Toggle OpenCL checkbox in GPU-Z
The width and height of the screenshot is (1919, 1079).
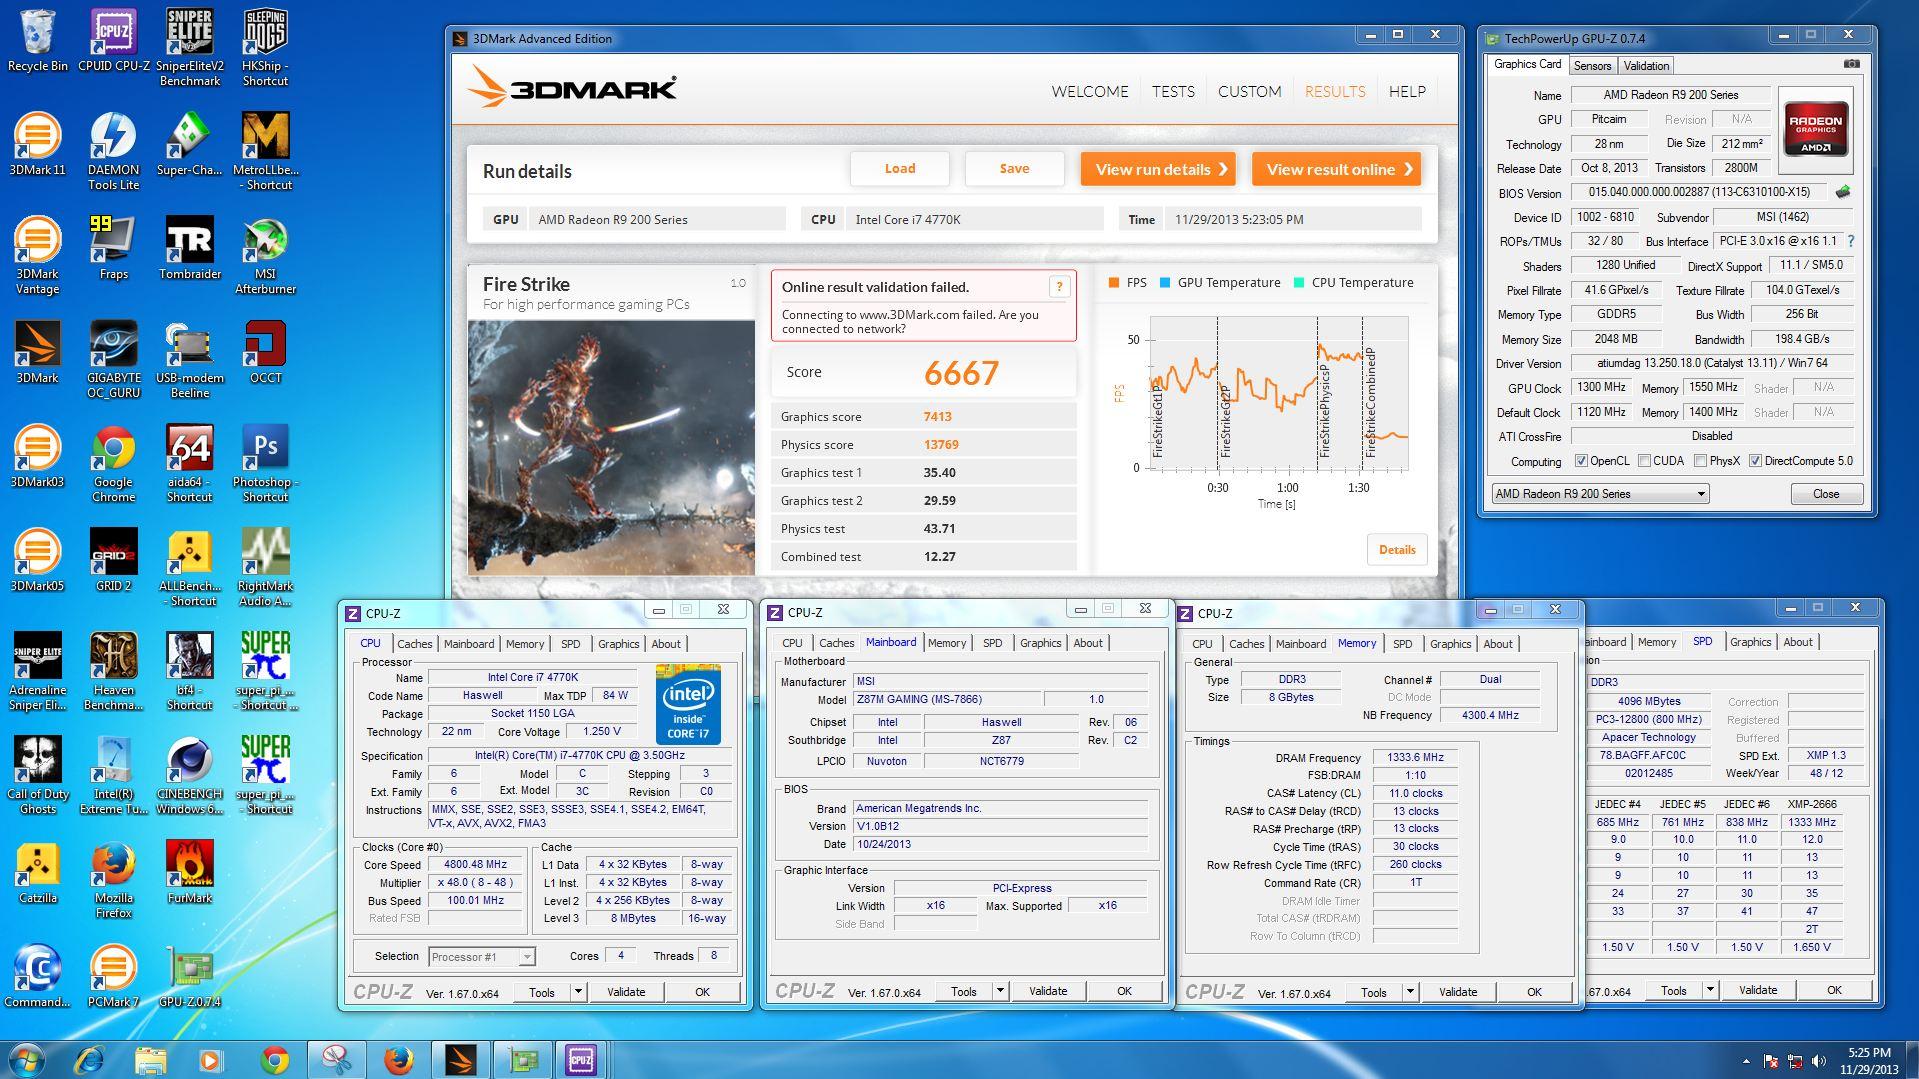1581,461
